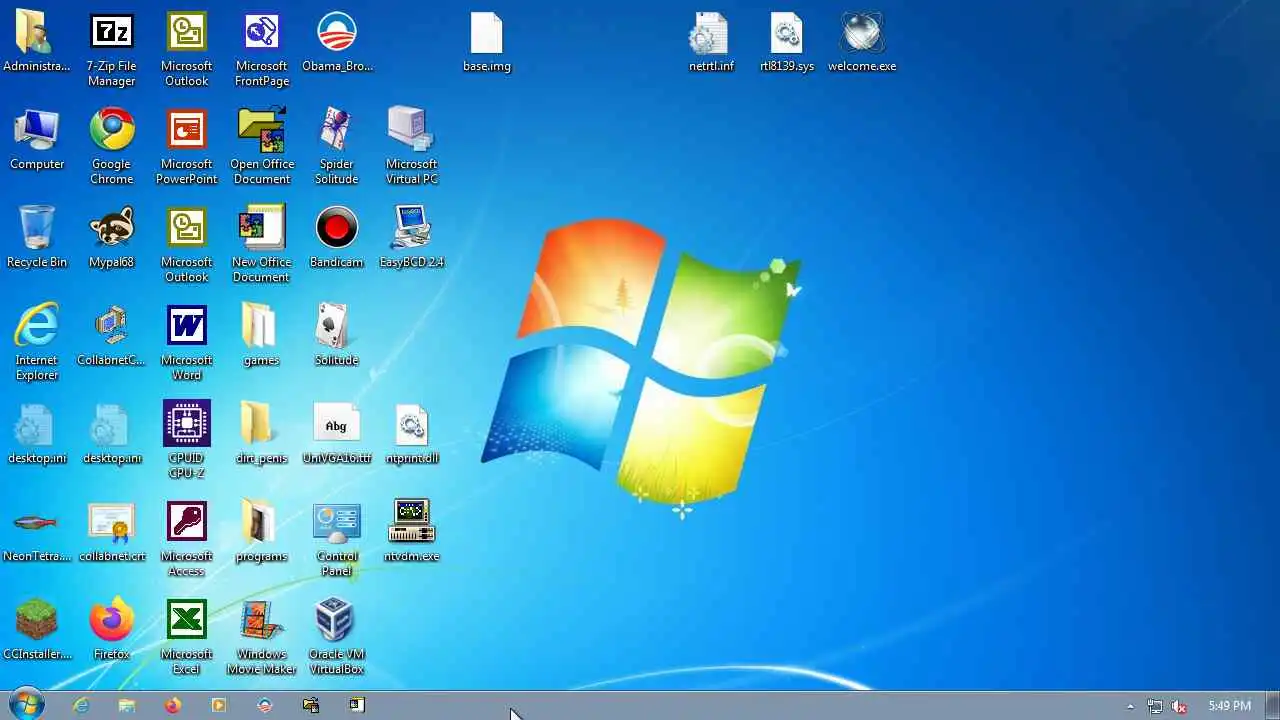
Task: Select the games folder
Action: click(261, 336)
